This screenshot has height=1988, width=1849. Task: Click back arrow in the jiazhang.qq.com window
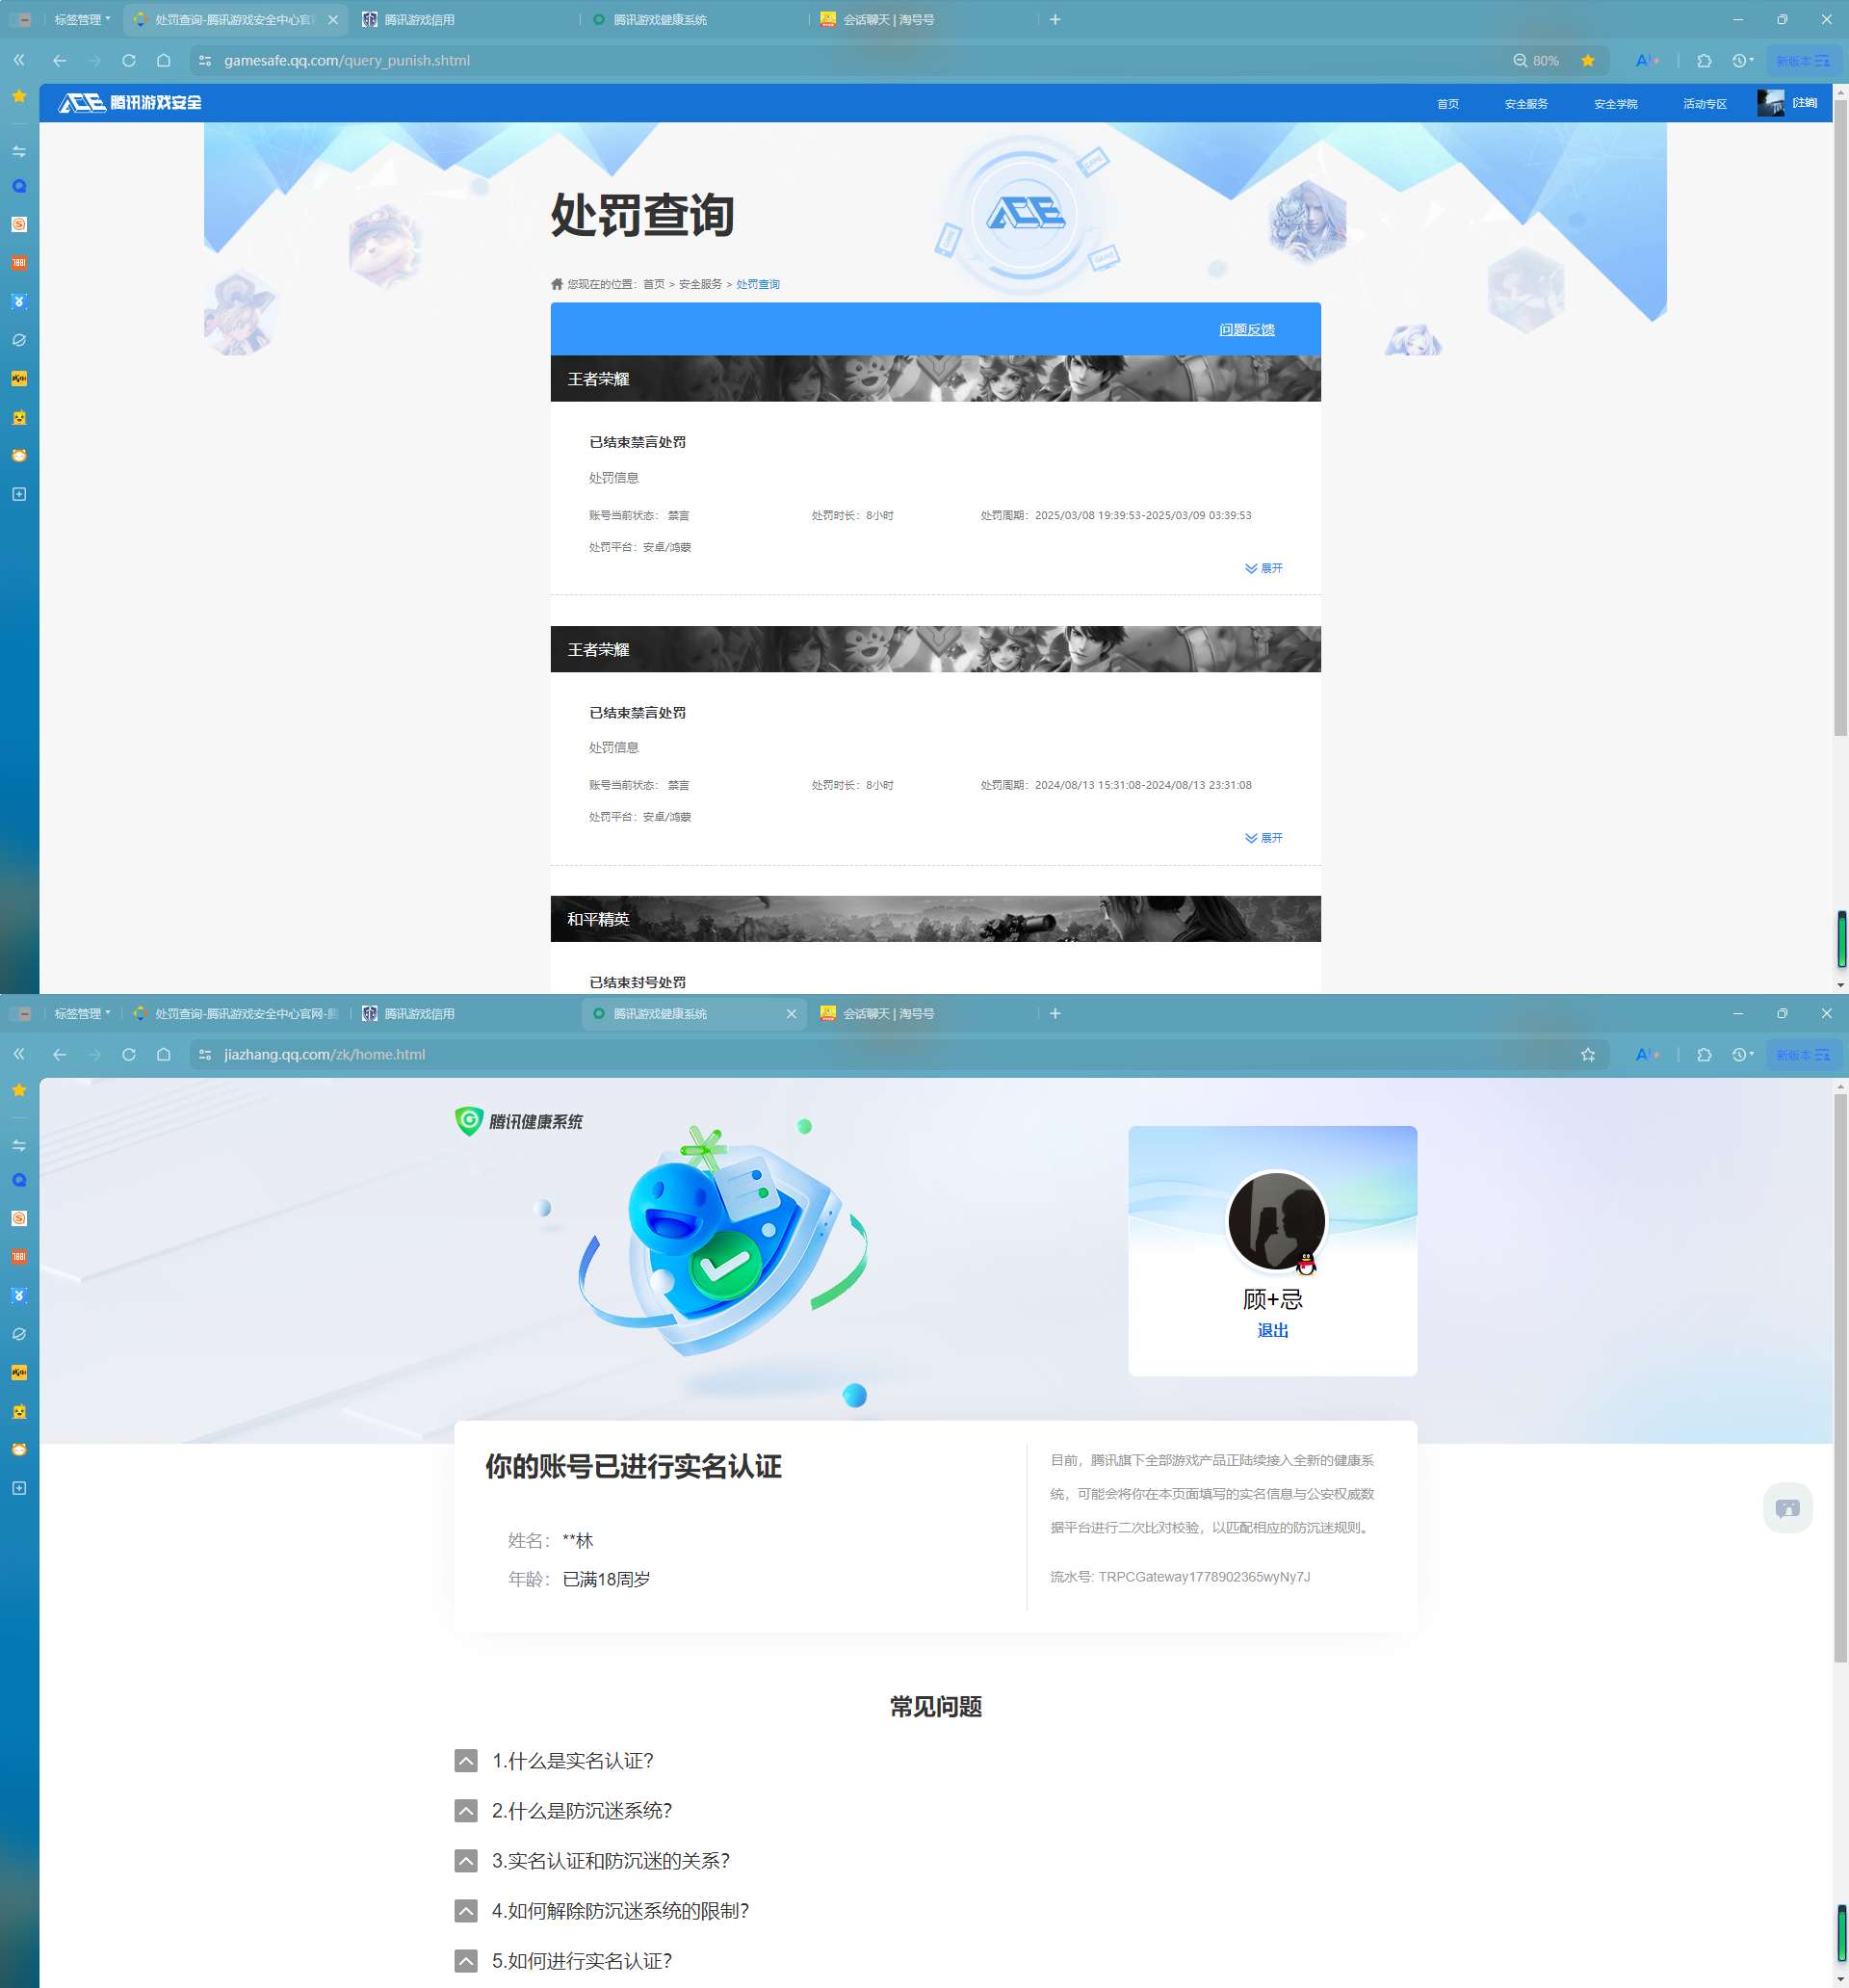click(60, 1055)
